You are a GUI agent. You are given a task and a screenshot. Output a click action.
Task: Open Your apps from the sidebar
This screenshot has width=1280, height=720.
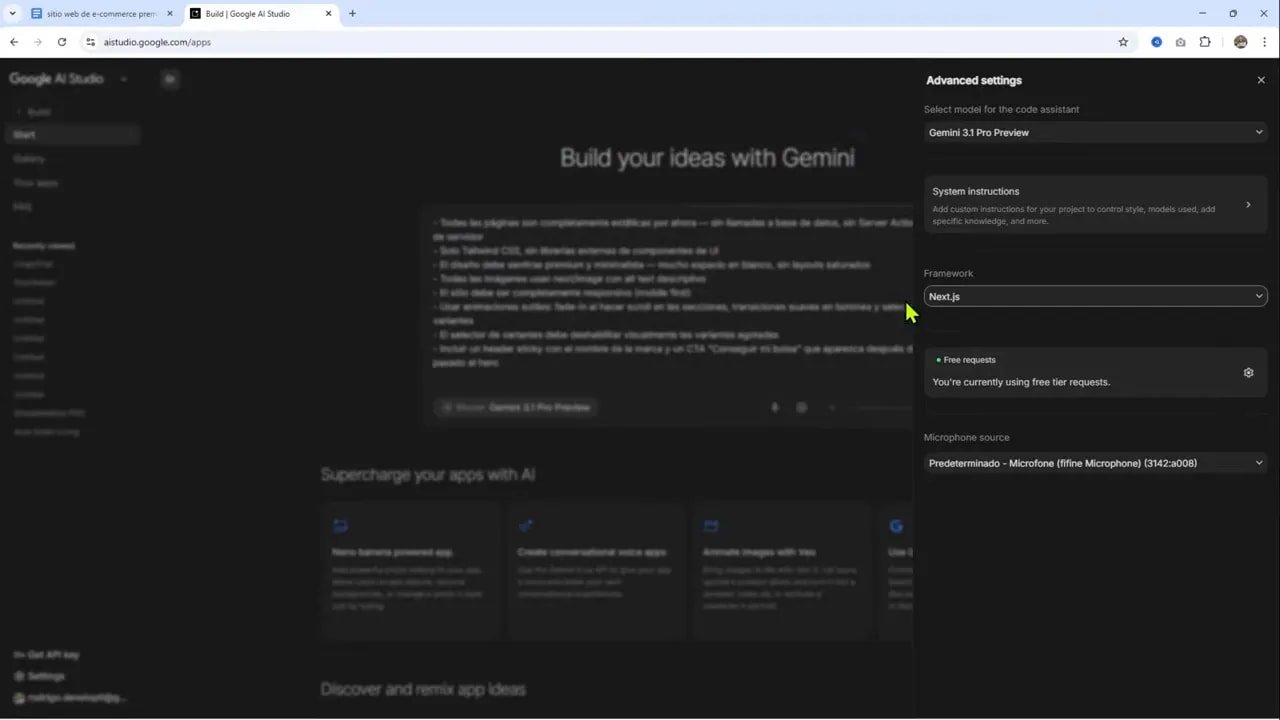pyautogui.click(x=35, y=182)
